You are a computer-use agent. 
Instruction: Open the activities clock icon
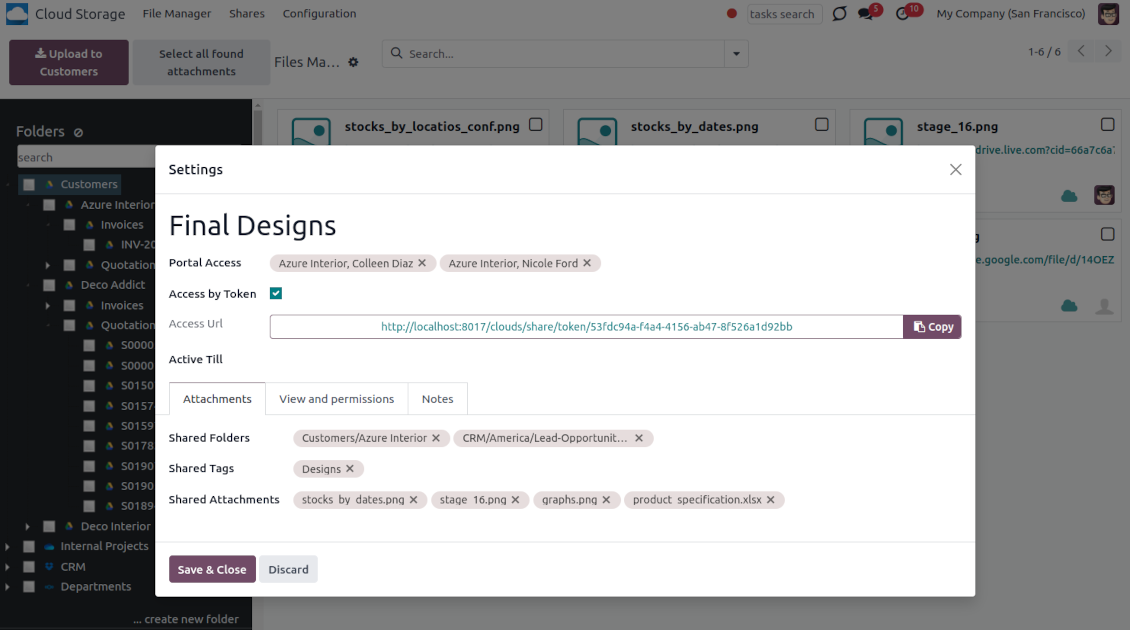pos(903,14)
